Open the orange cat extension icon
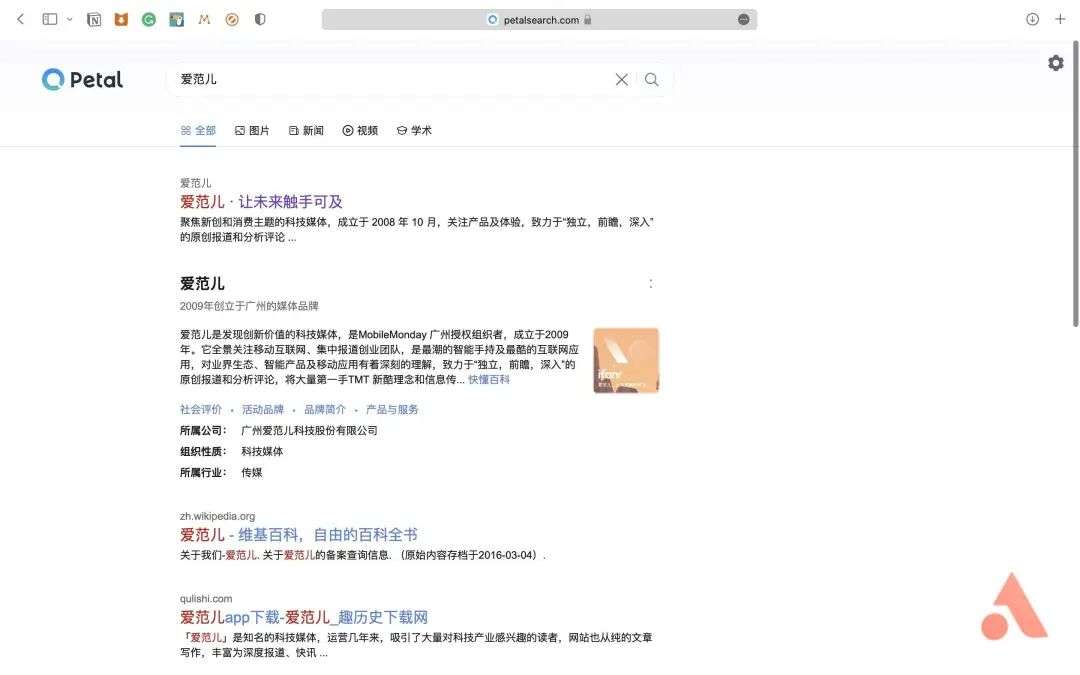This screenshot has height=675, width=1080. (x=121, y=19)
